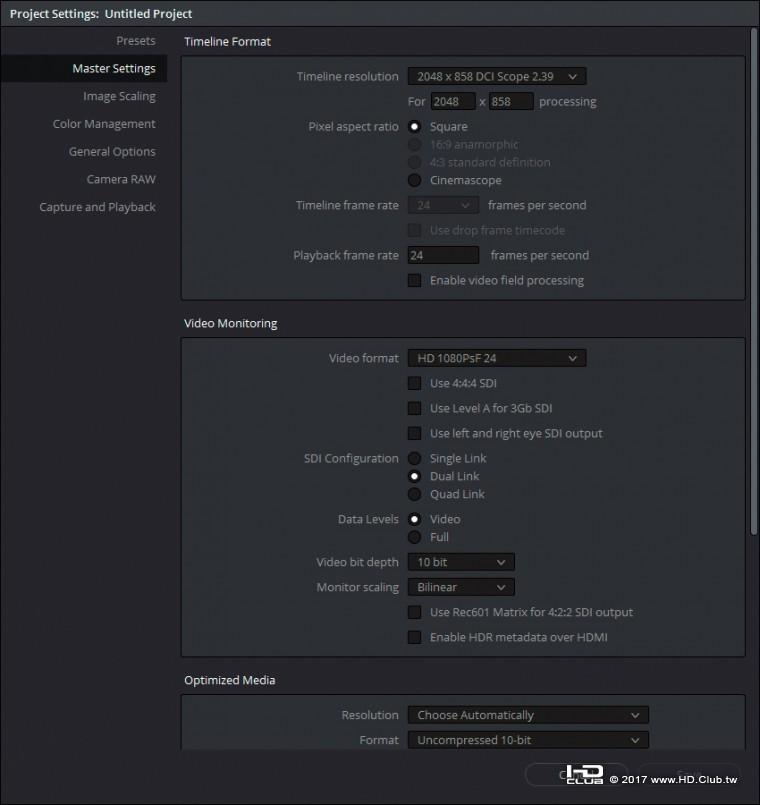Choose Single Link SDI configuration
This screenshot has height=805, width=760.
[x=415, y=459]
